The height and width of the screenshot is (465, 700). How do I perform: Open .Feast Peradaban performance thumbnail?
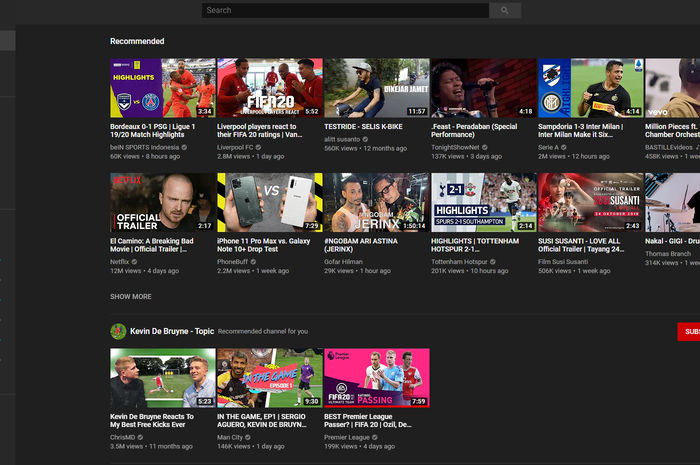click(x=483, y=88)
